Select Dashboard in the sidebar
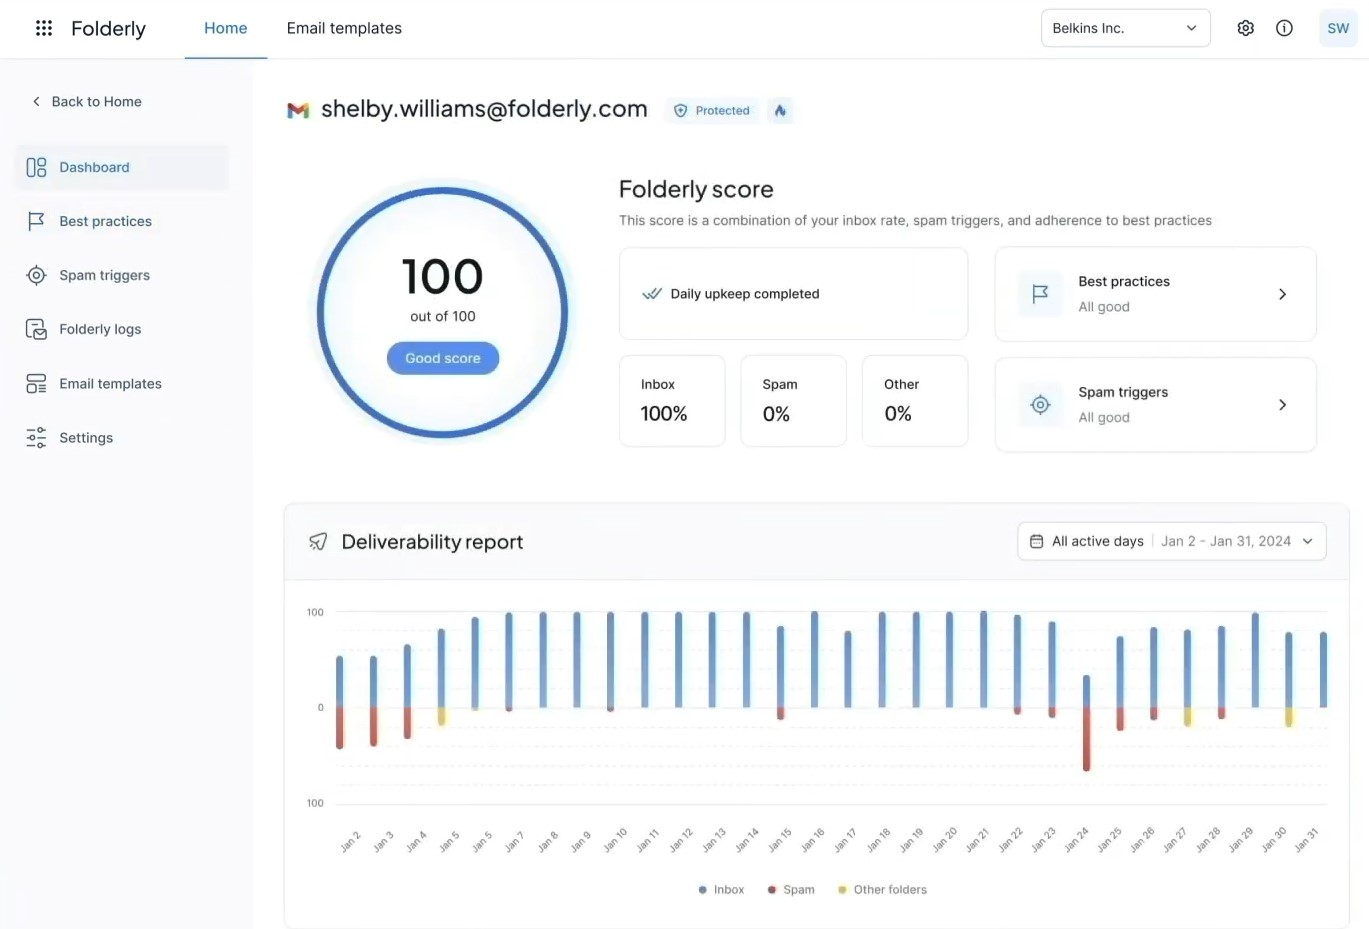1369x929 pixels. pos(121,167)
